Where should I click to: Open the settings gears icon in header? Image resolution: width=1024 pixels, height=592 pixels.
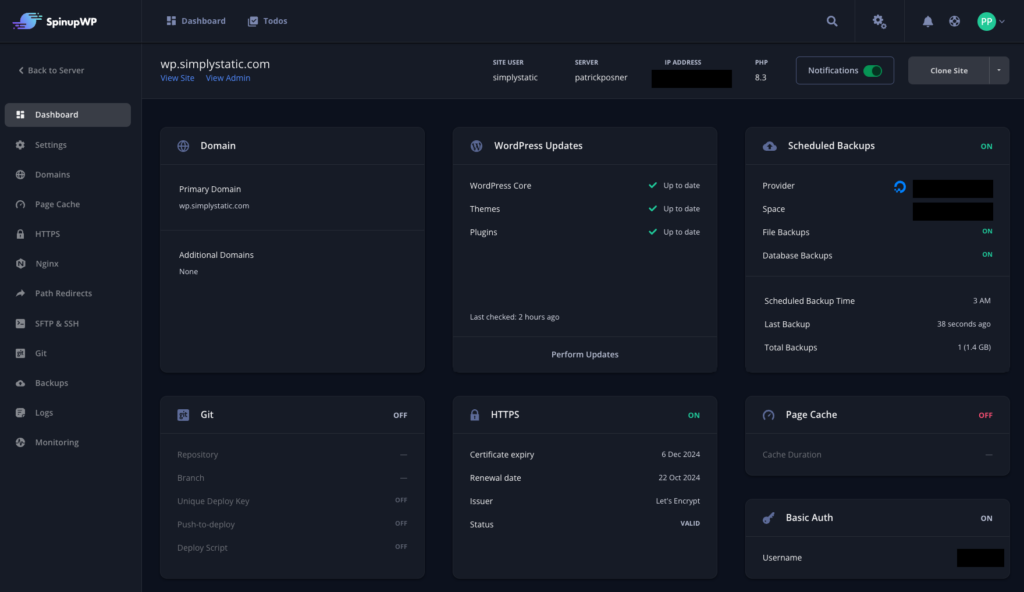(x=879, y=21)
